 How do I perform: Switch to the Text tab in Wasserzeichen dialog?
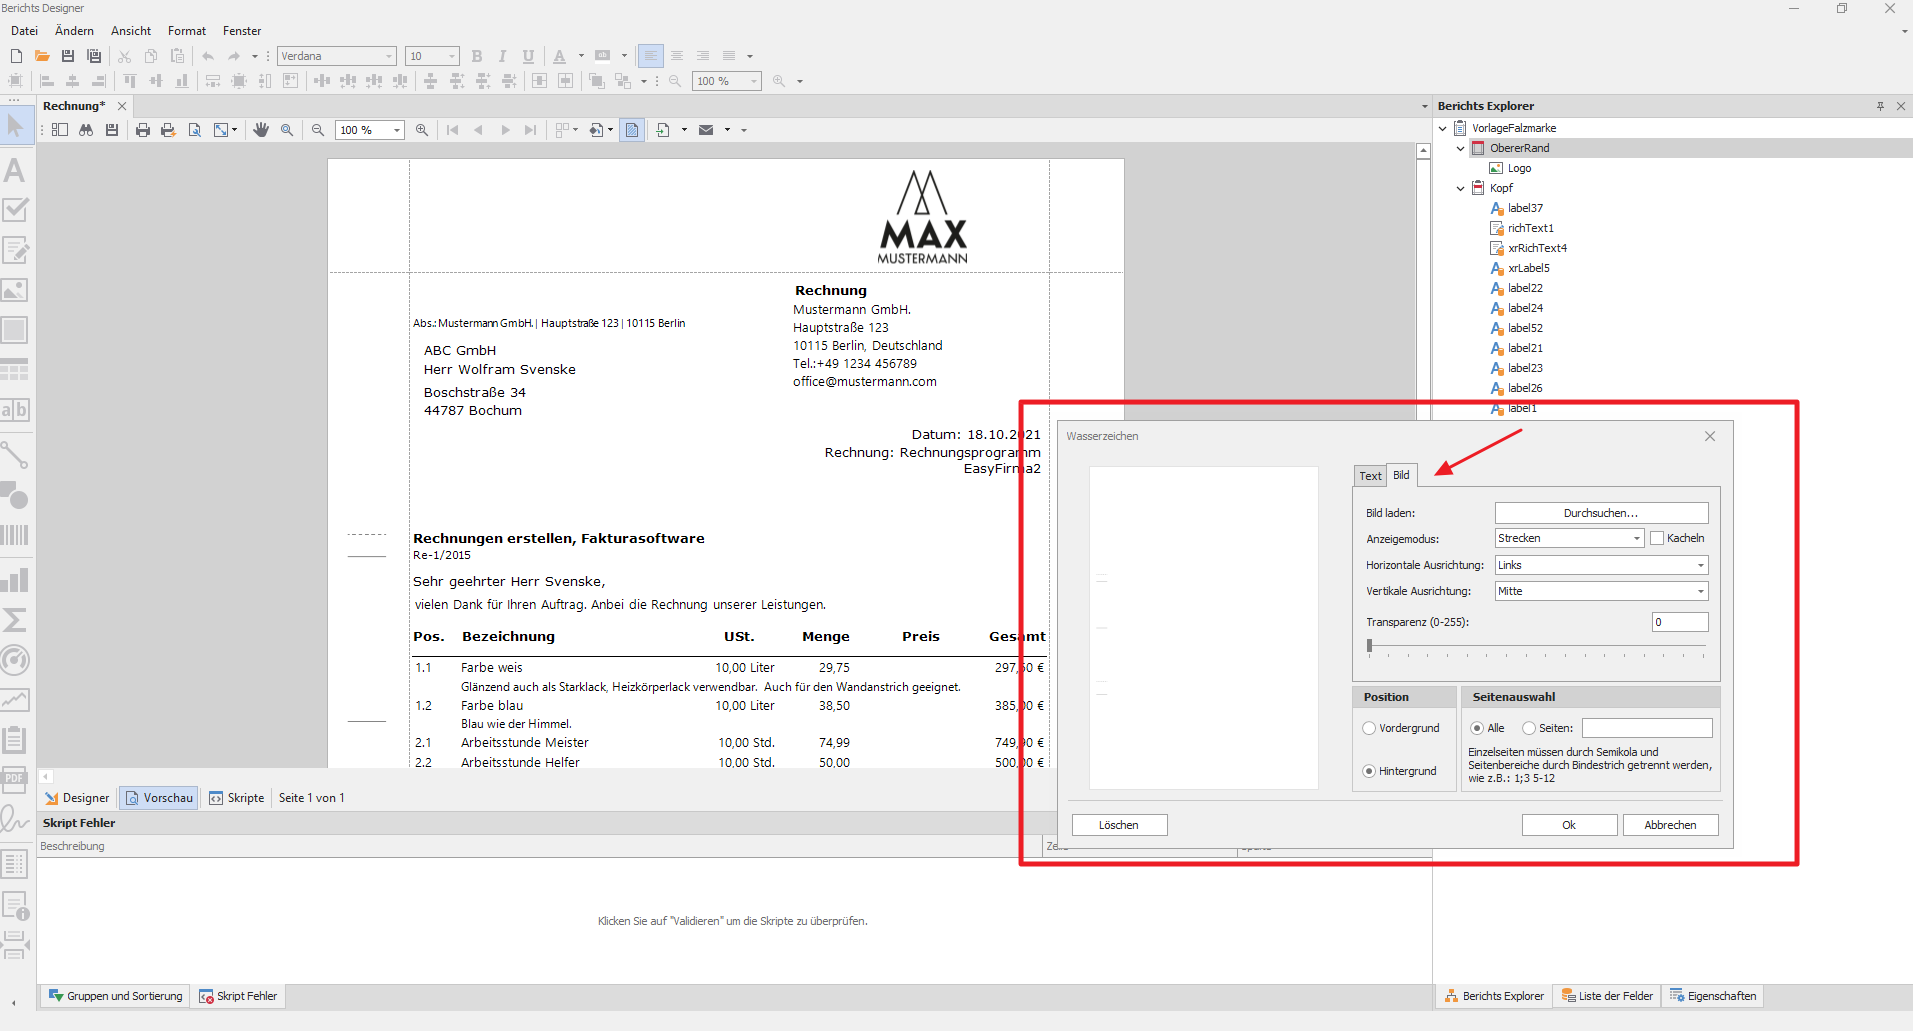tap(1370, 476)
